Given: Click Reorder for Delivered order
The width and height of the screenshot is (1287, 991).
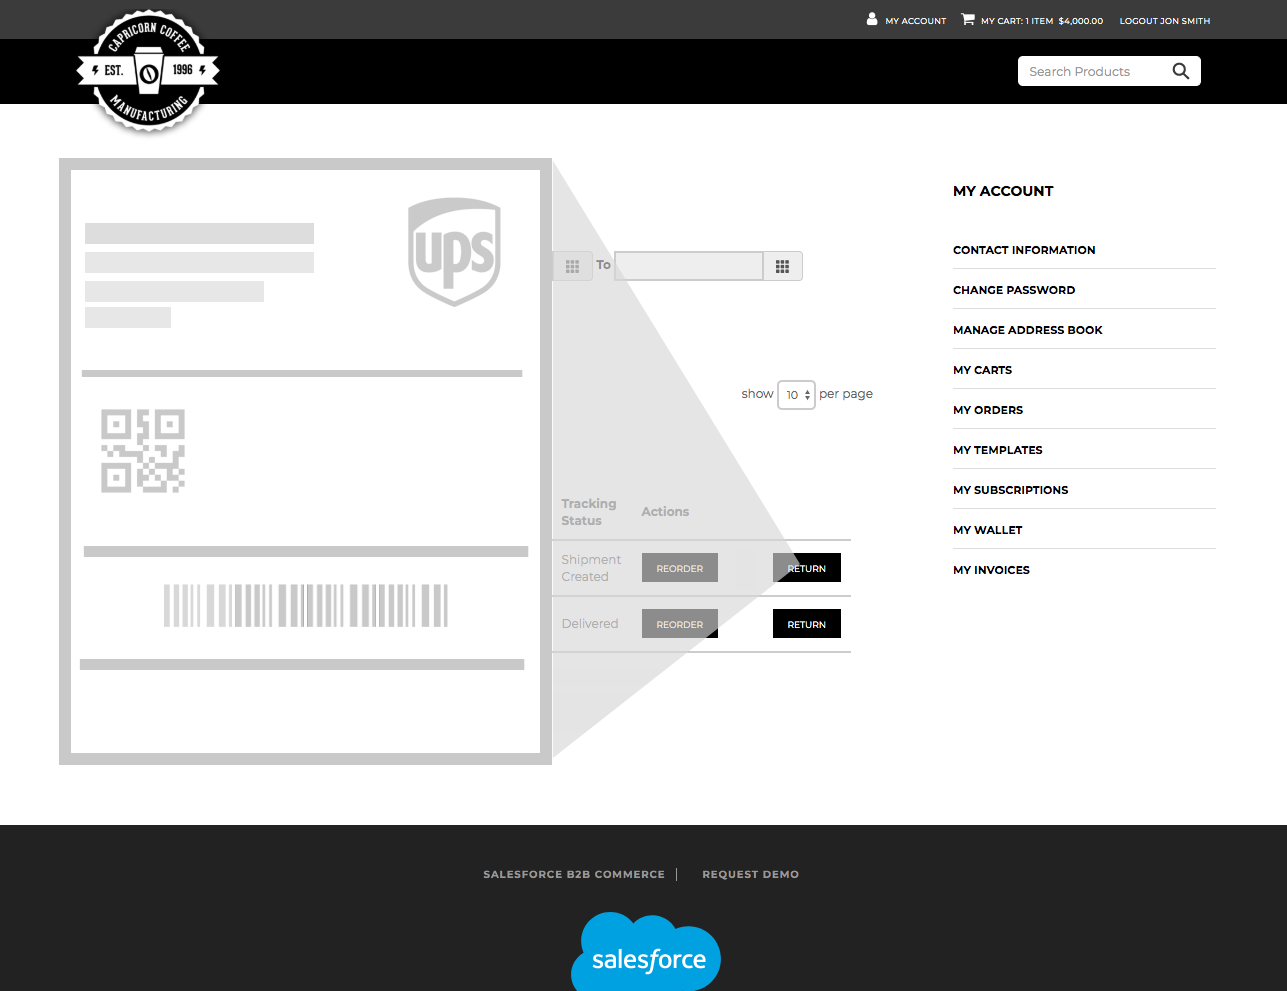Looking at the screenshot, I should coord(680,624).
